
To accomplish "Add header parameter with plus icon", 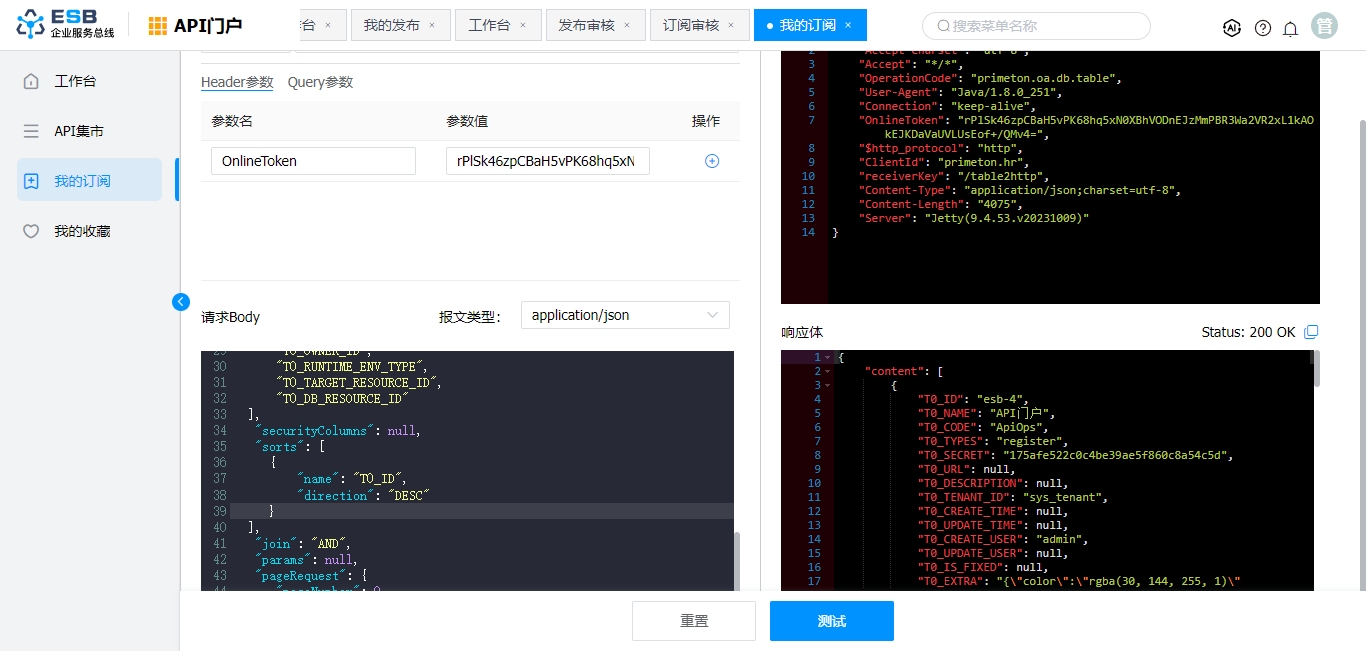I will 712,161.
